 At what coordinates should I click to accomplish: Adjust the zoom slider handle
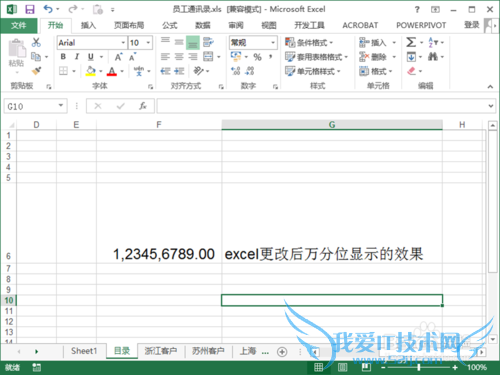(419, 367)
